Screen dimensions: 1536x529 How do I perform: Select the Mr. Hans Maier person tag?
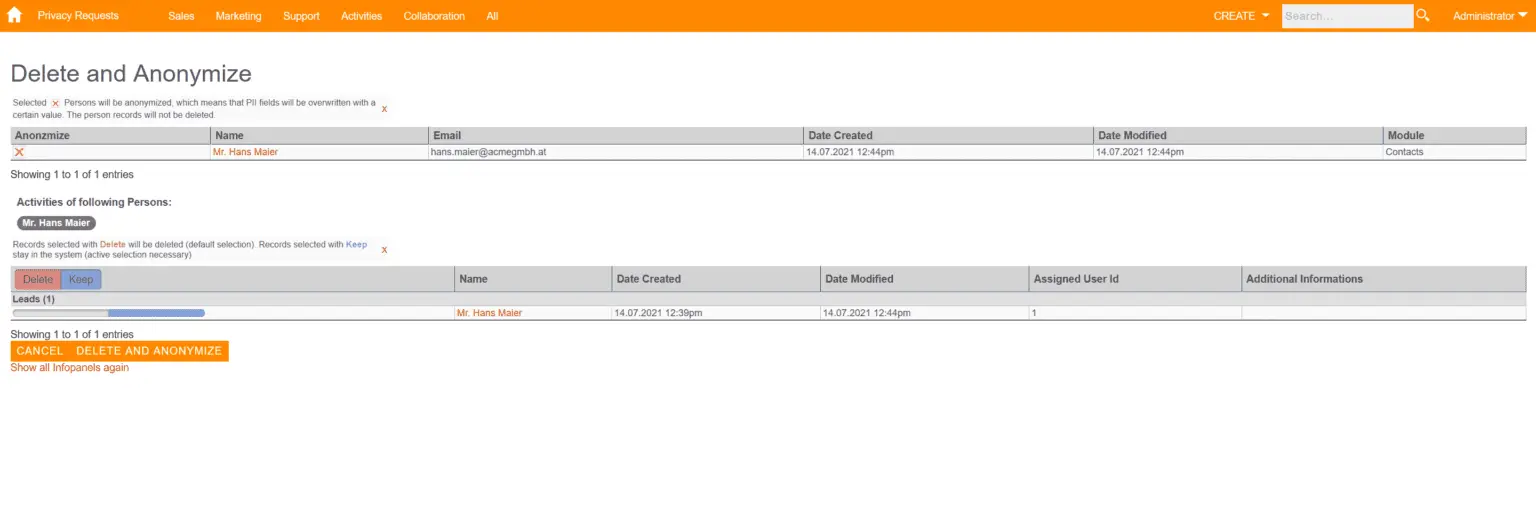[x=56, y=223]
